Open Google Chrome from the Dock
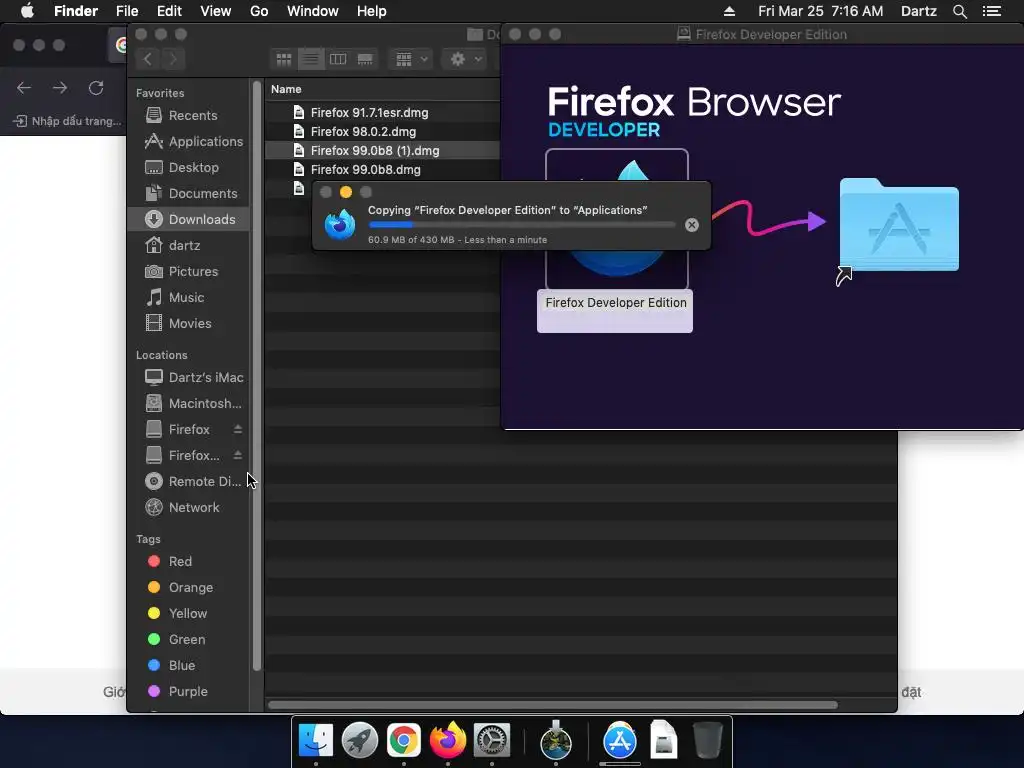The image size is (1024, 768). (x=404, y=741)
